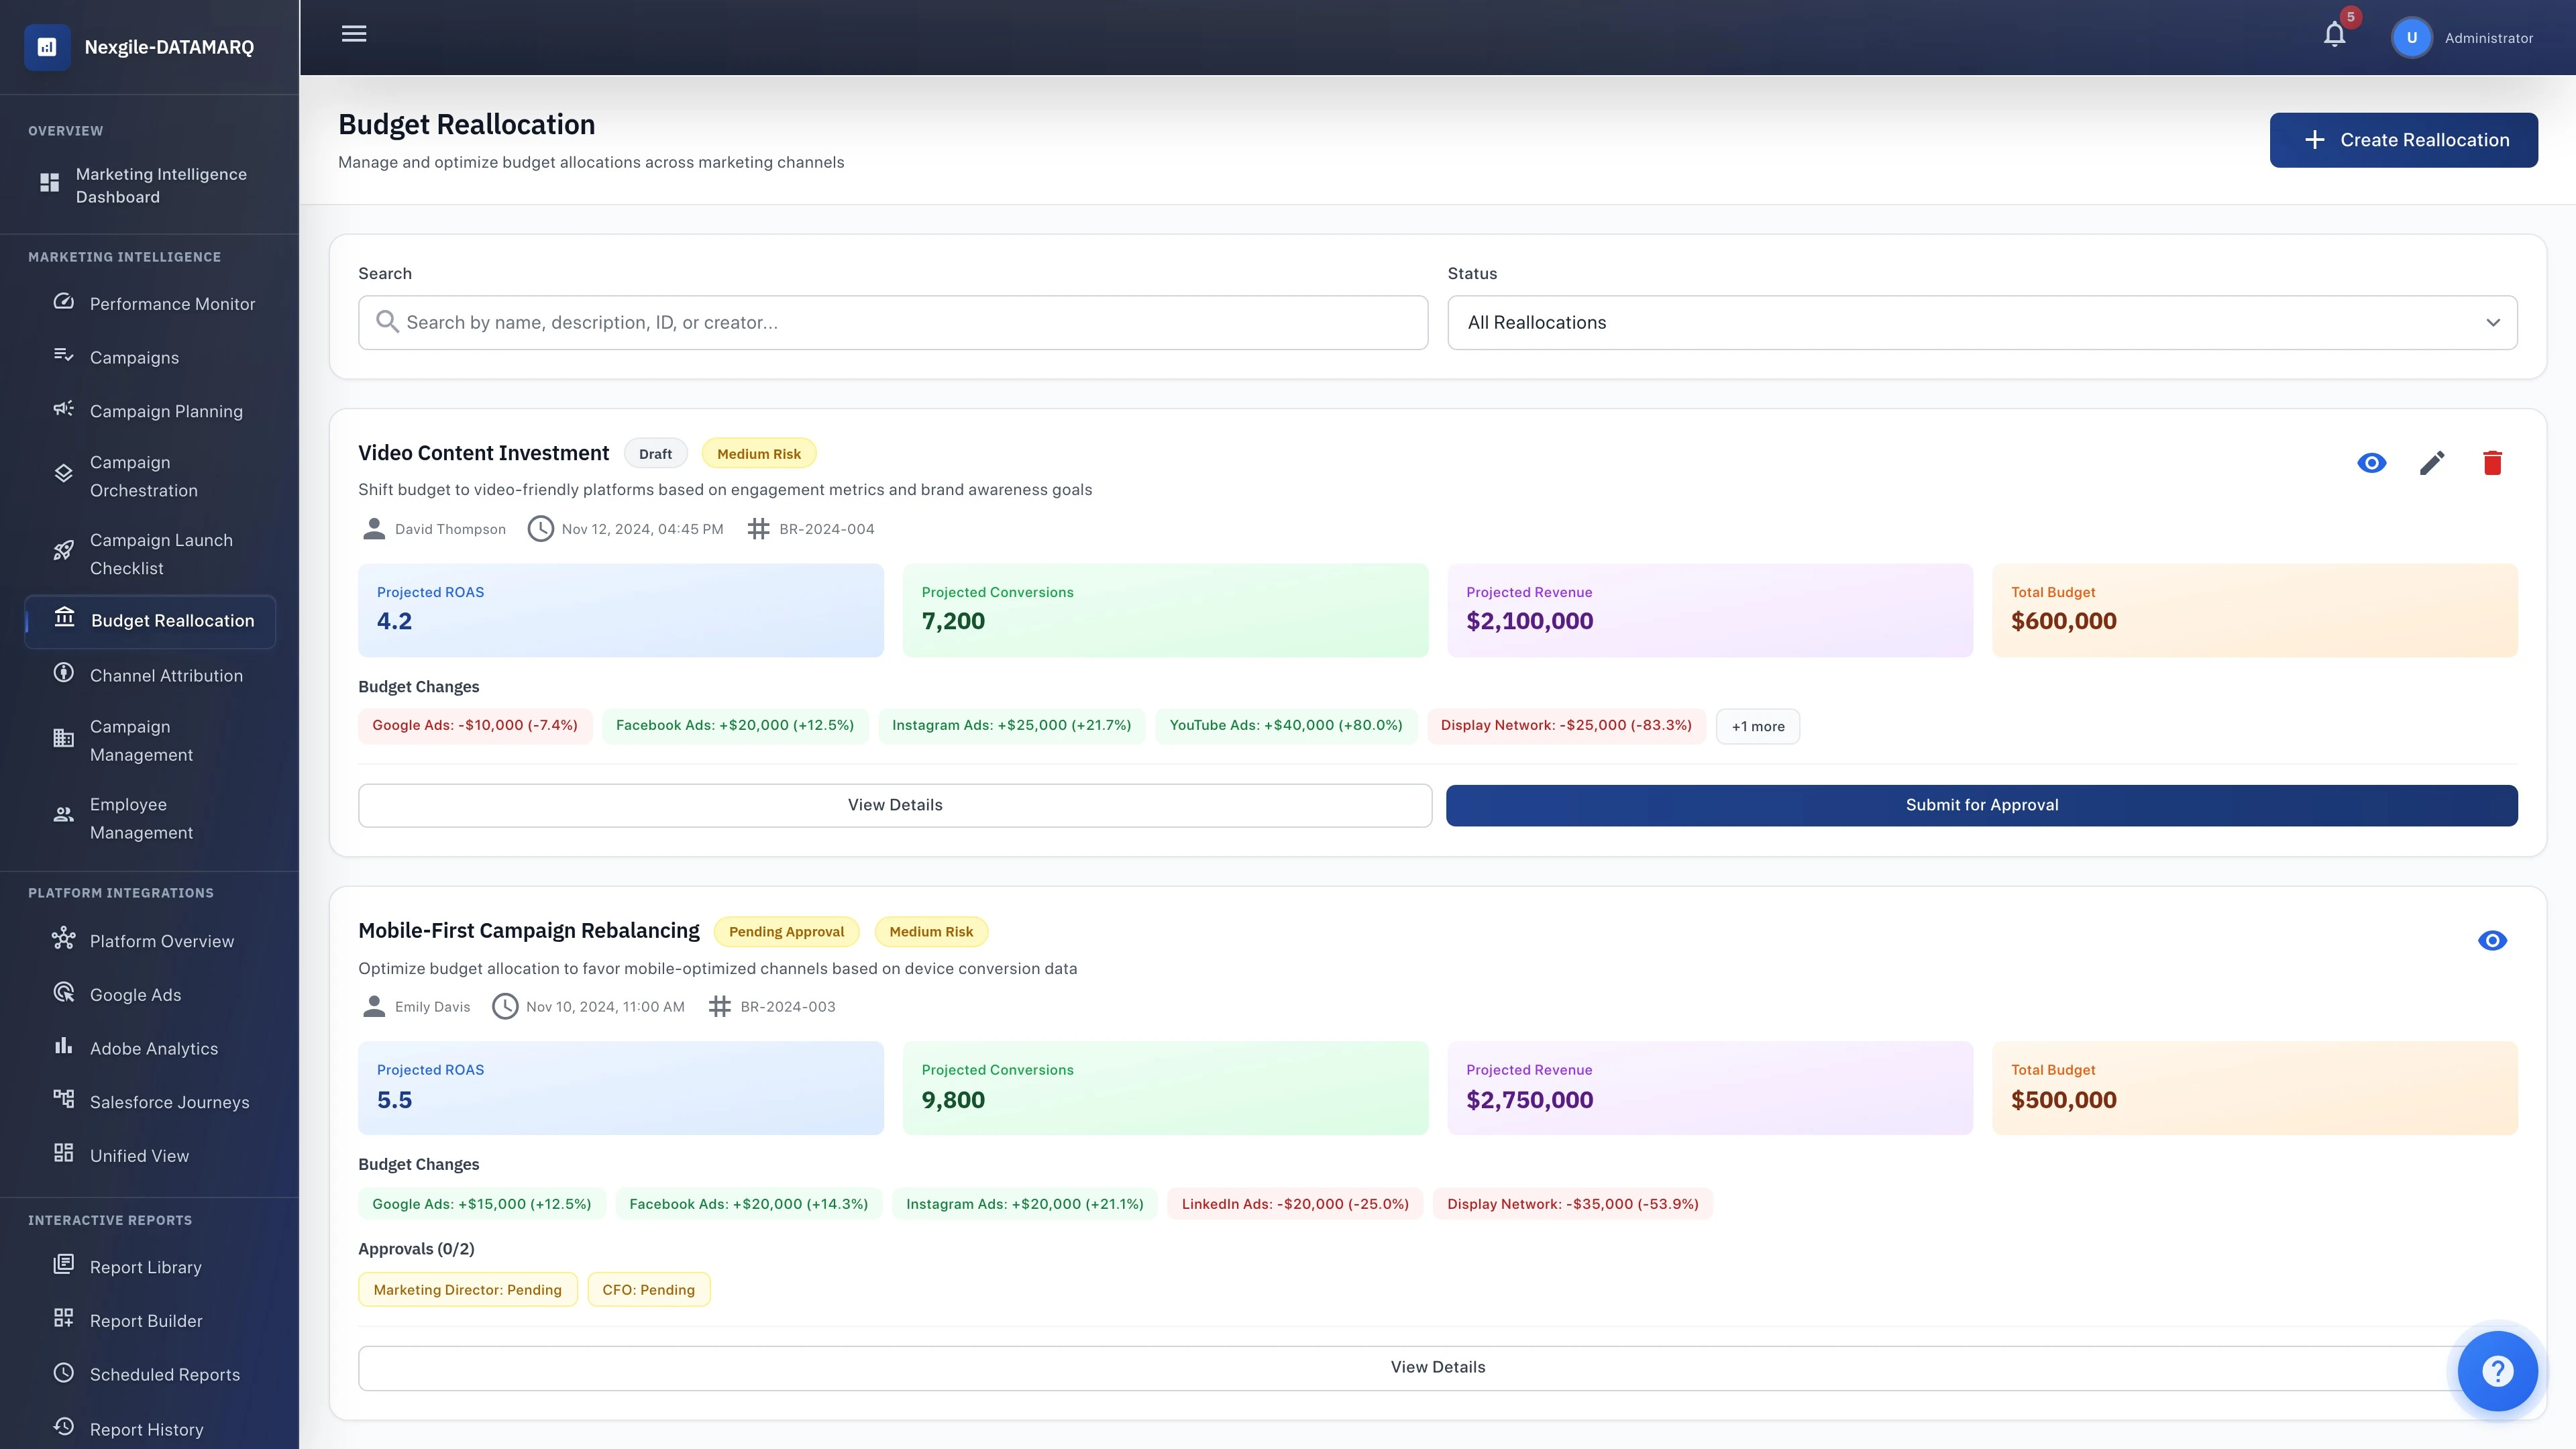Click the Submit for Approval button

pyautogui.click(x=1981, y=805)
